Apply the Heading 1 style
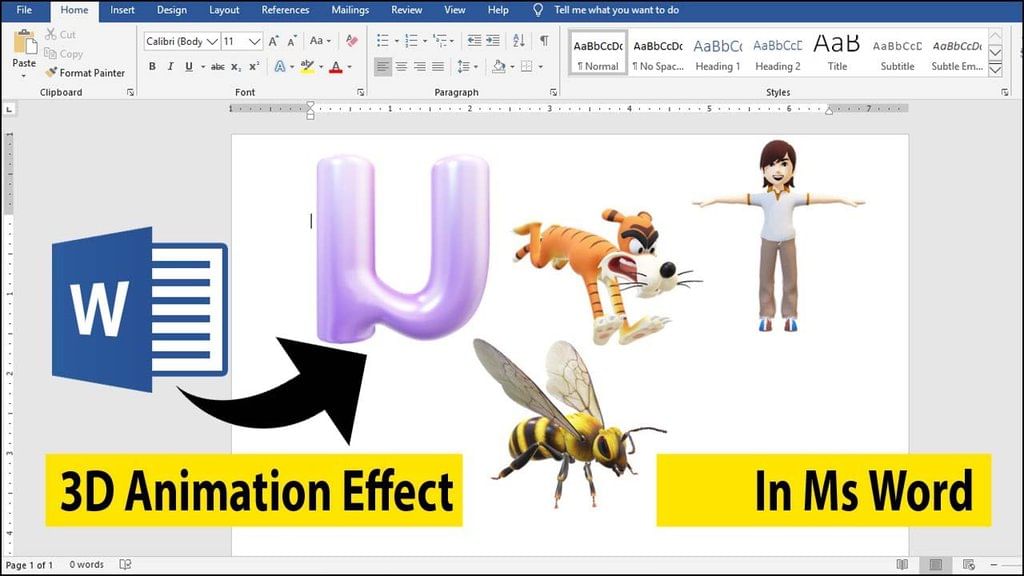 pos(718,52)
